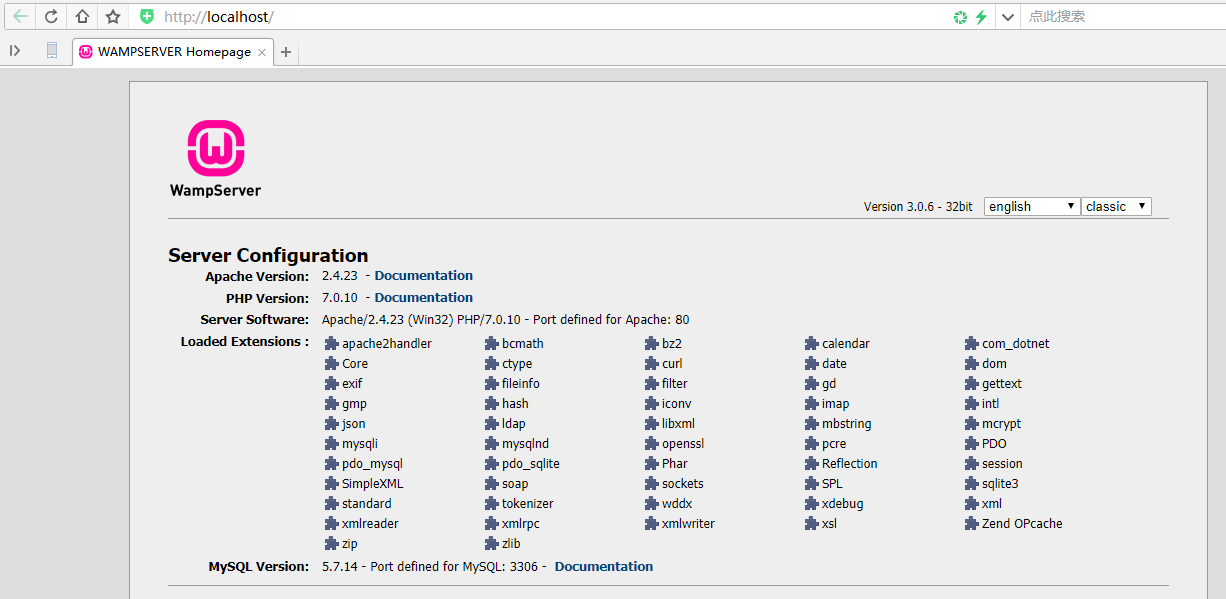This screenshot has height=599, width=1226.
Task: Open the english language dropdown
Action: pyautogui.click(x=1032, y=206)
